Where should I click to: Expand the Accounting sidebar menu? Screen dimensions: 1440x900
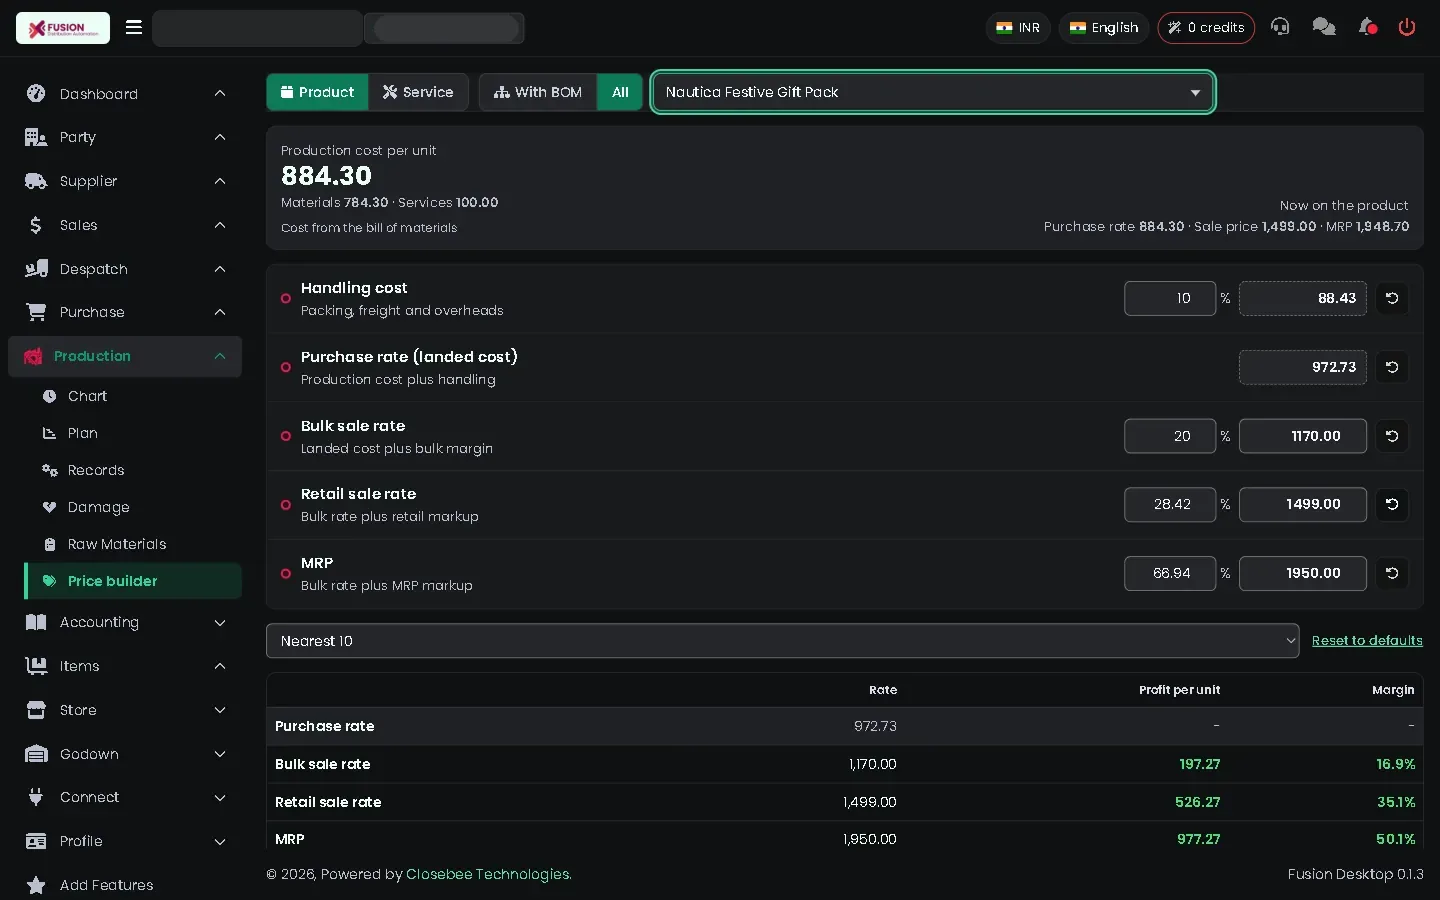tap(125, 622)
